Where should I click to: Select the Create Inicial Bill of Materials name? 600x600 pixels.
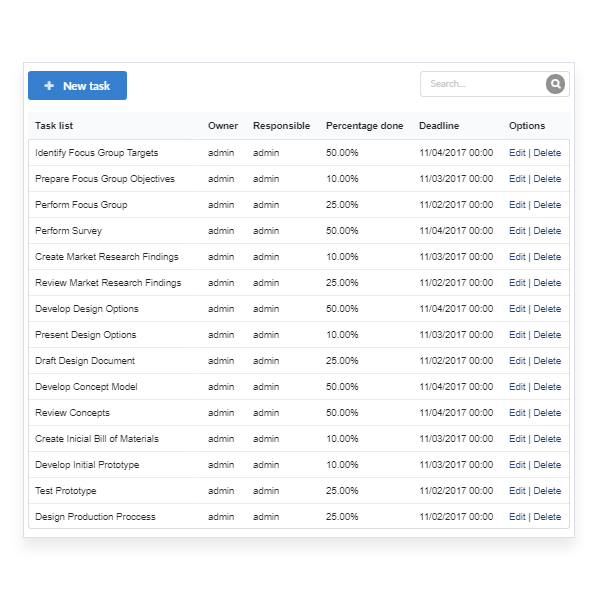(x=97, y=439)
